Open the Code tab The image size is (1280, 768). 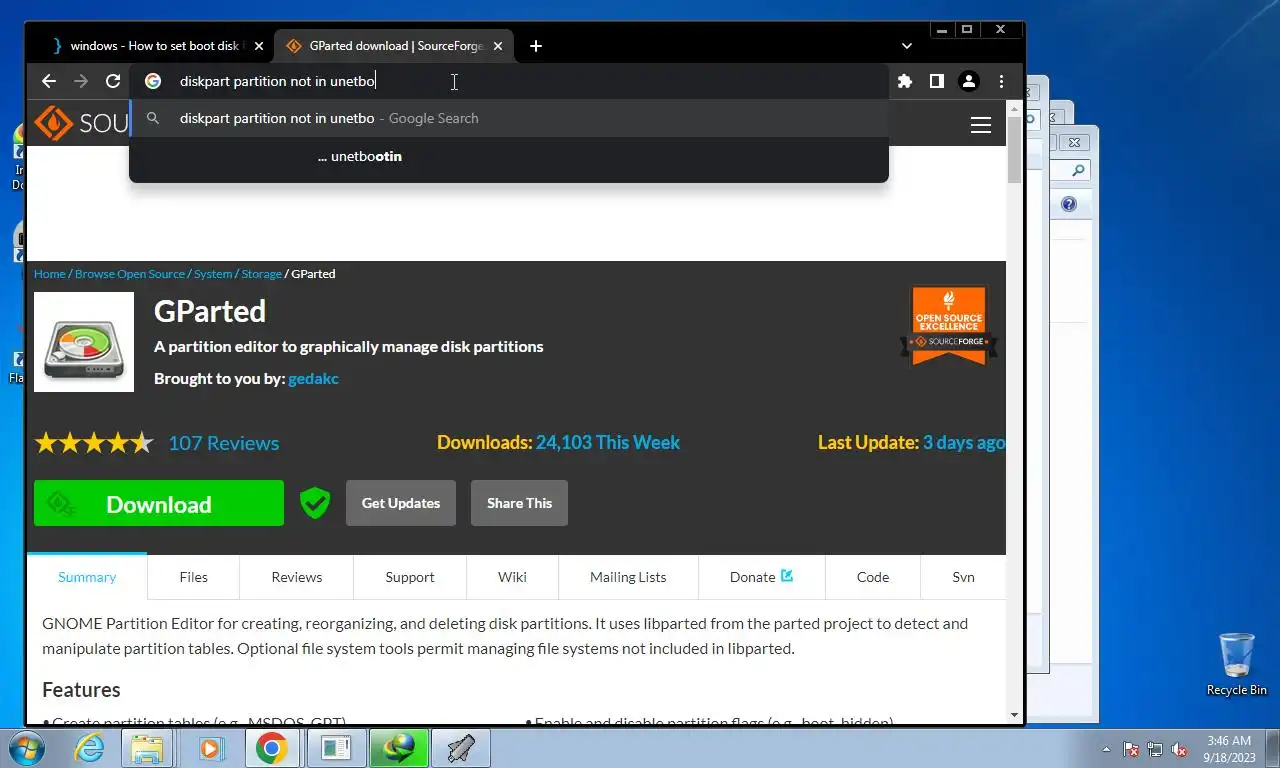coord(873,577)
